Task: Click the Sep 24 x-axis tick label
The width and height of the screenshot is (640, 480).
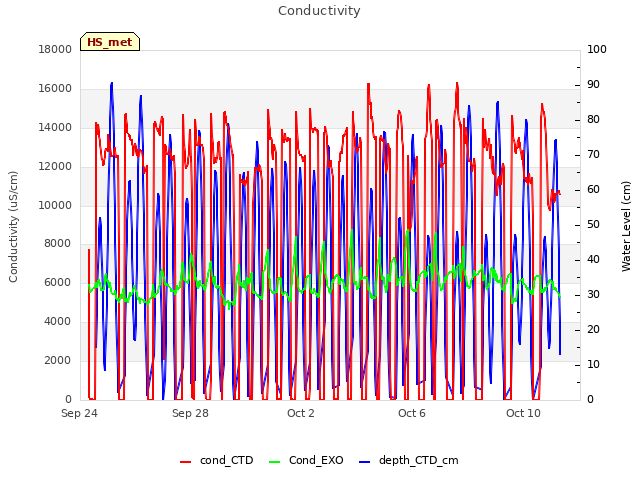Action: (x=79, y=413)
